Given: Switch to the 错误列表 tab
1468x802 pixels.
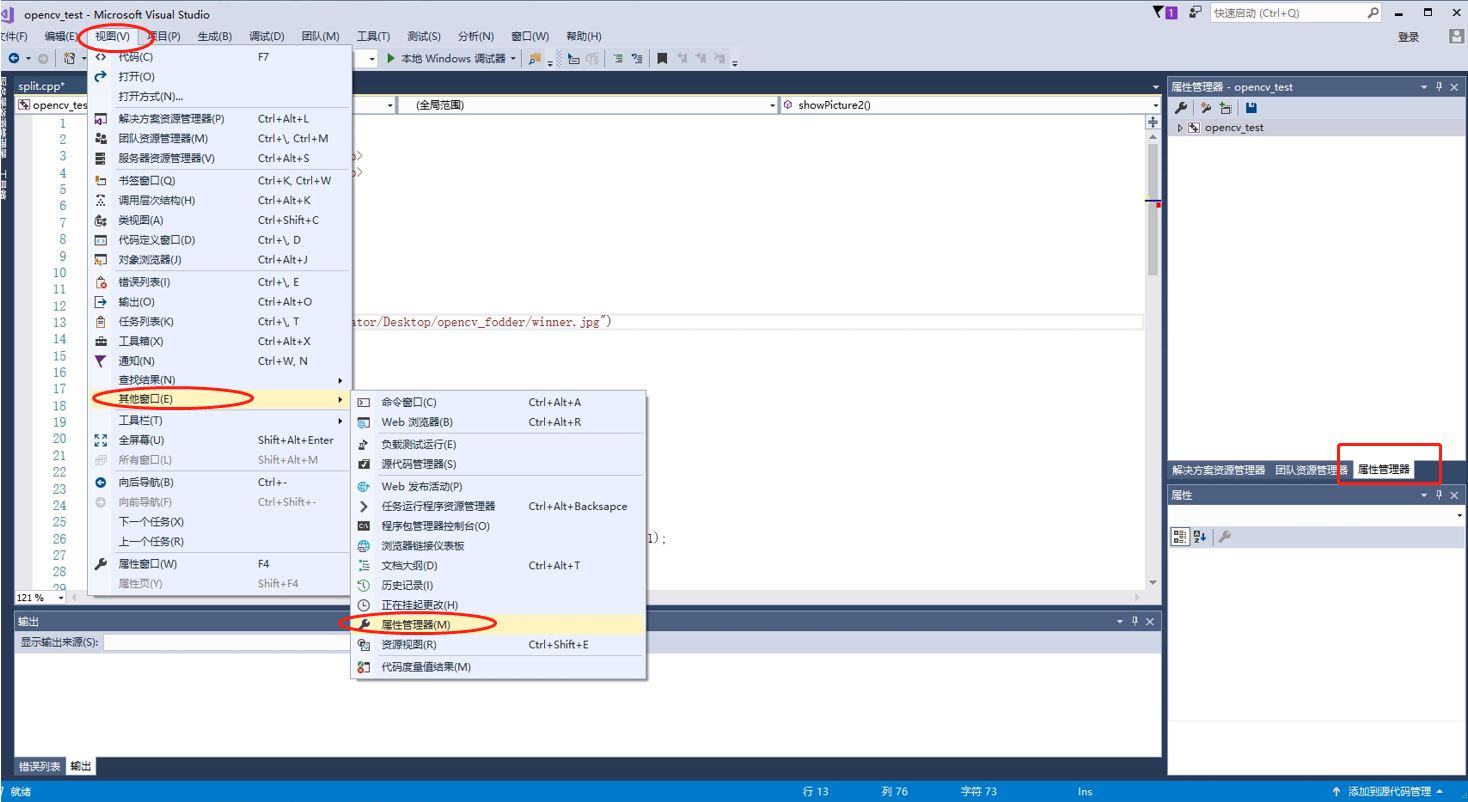Looking at the screenshot, I should point(39,767).
